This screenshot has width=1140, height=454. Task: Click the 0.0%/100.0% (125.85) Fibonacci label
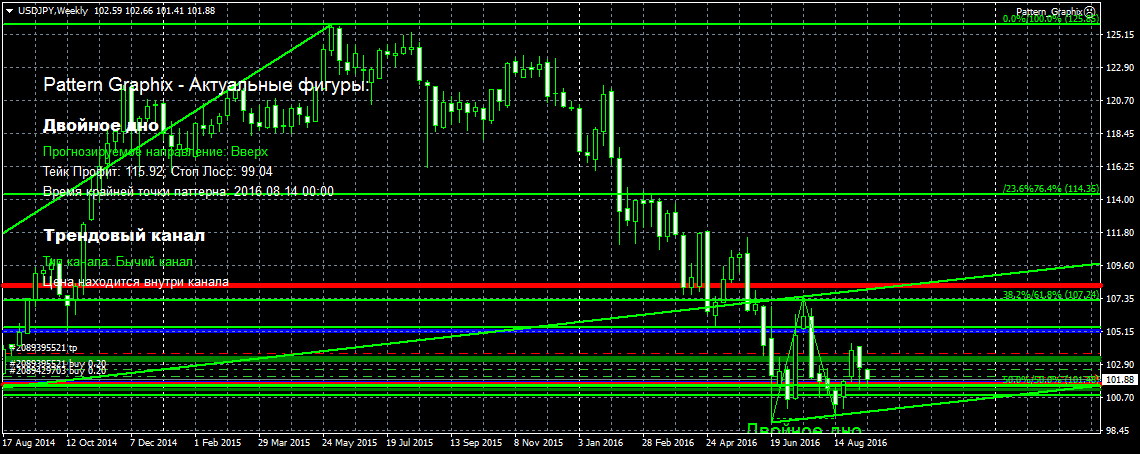(x=1050, y=20)
